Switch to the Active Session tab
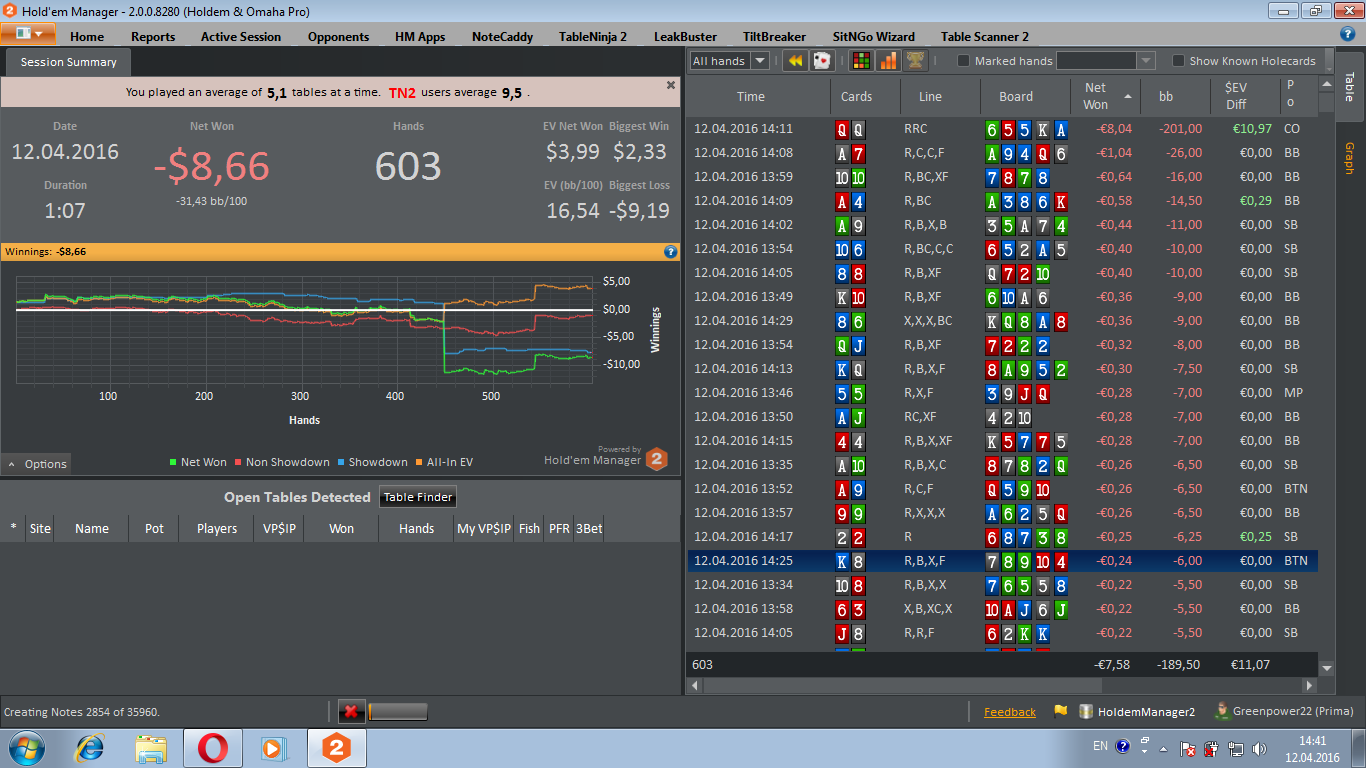Screen dimensions: 1366x768 241,37
